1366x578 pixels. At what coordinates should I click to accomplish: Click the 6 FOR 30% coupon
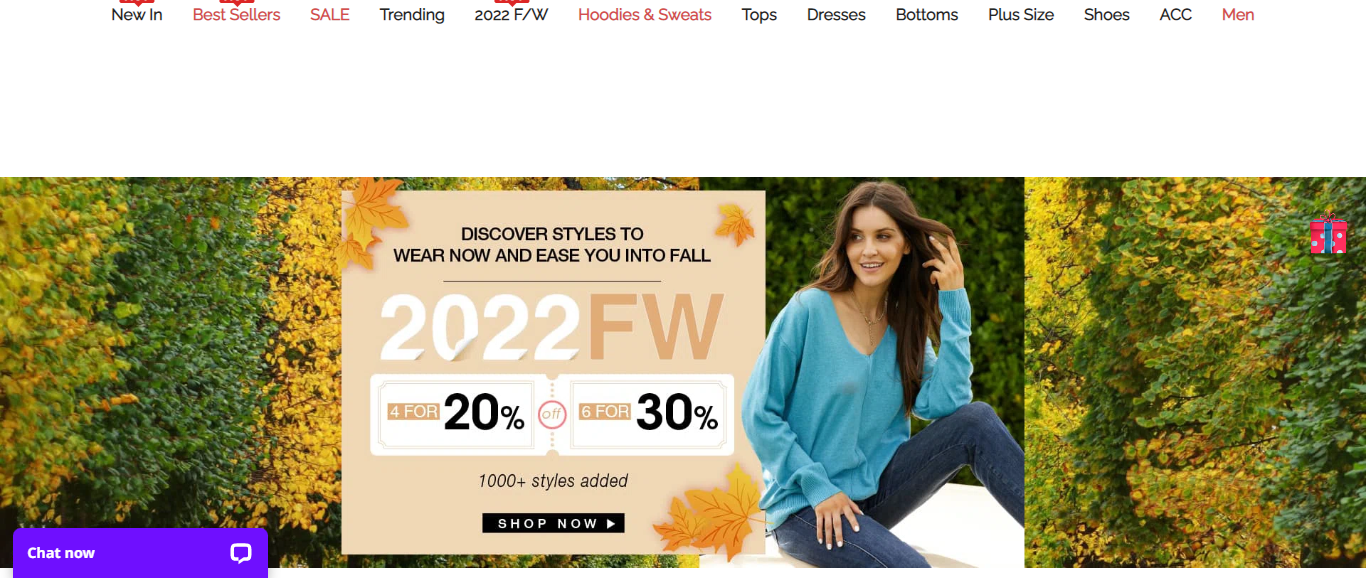pos(649,413)
